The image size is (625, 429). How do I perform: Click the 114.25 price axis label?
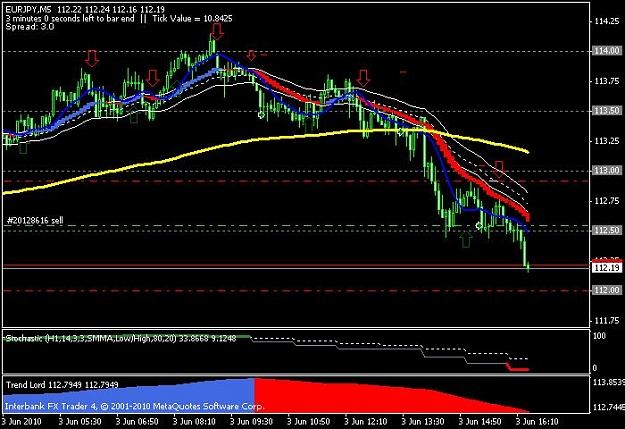coord(607,21)
